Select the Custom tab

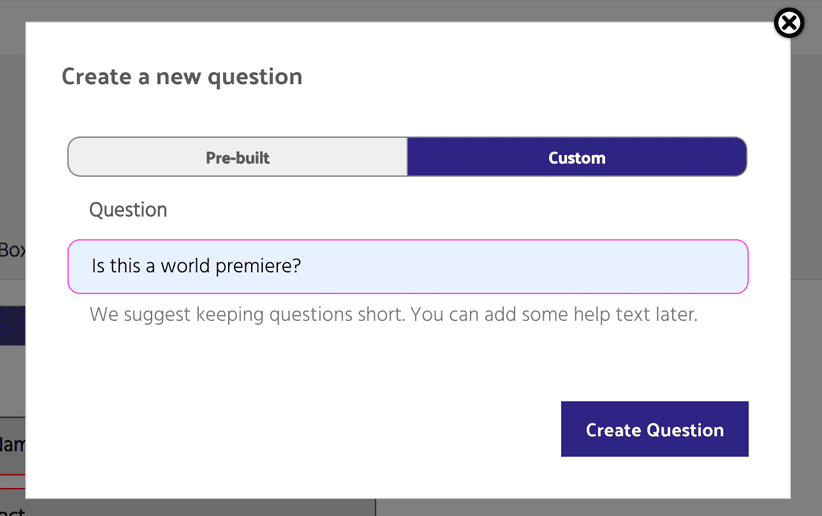click(577, 157)
